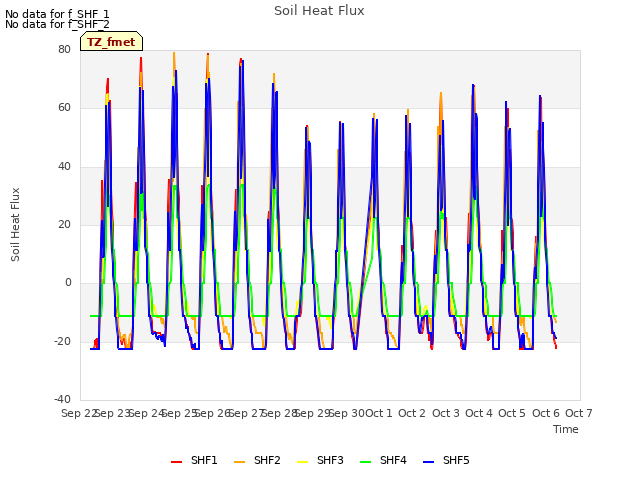This screenshot has width=640, height=480.
Task: Click the Oct 7 x-axis date label
Action: pyautogui.click(x=579, y=413)
